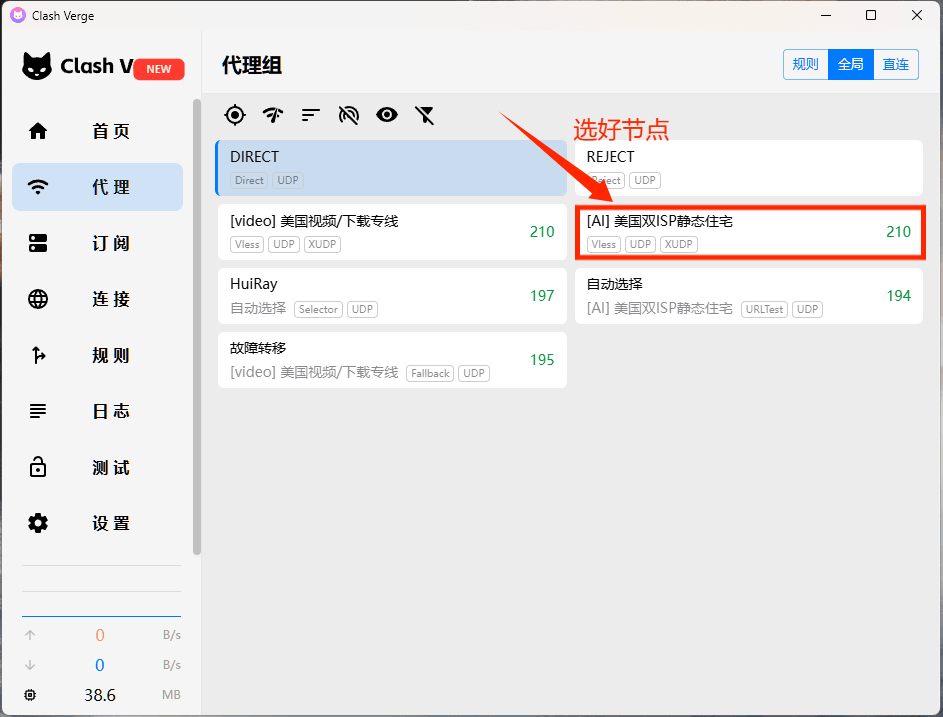Click the text-lines icon for 日志

point(38,411)
